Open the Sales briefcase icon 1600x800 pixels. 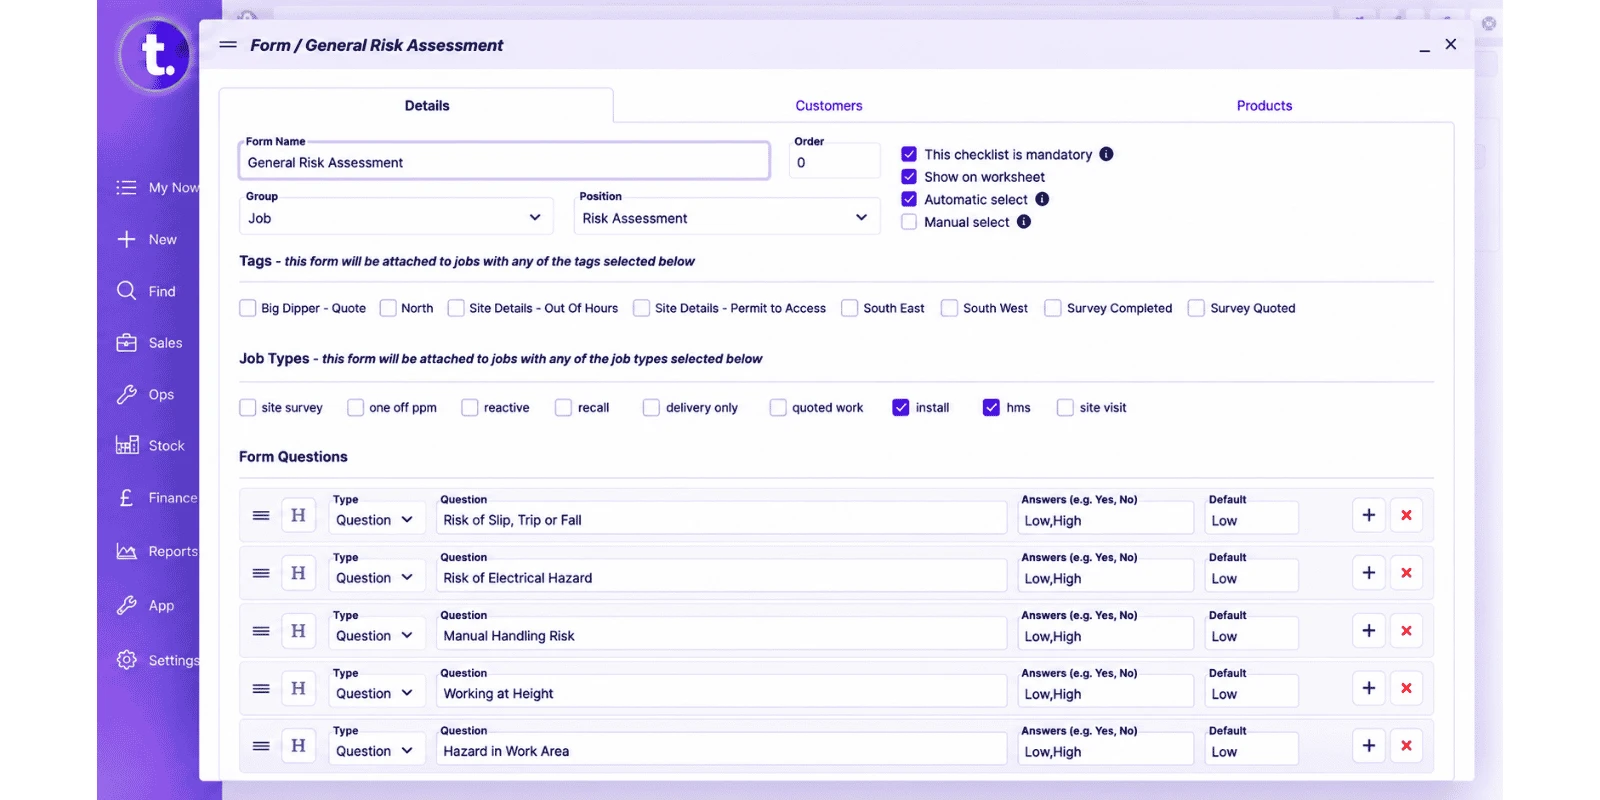(126, 343)
